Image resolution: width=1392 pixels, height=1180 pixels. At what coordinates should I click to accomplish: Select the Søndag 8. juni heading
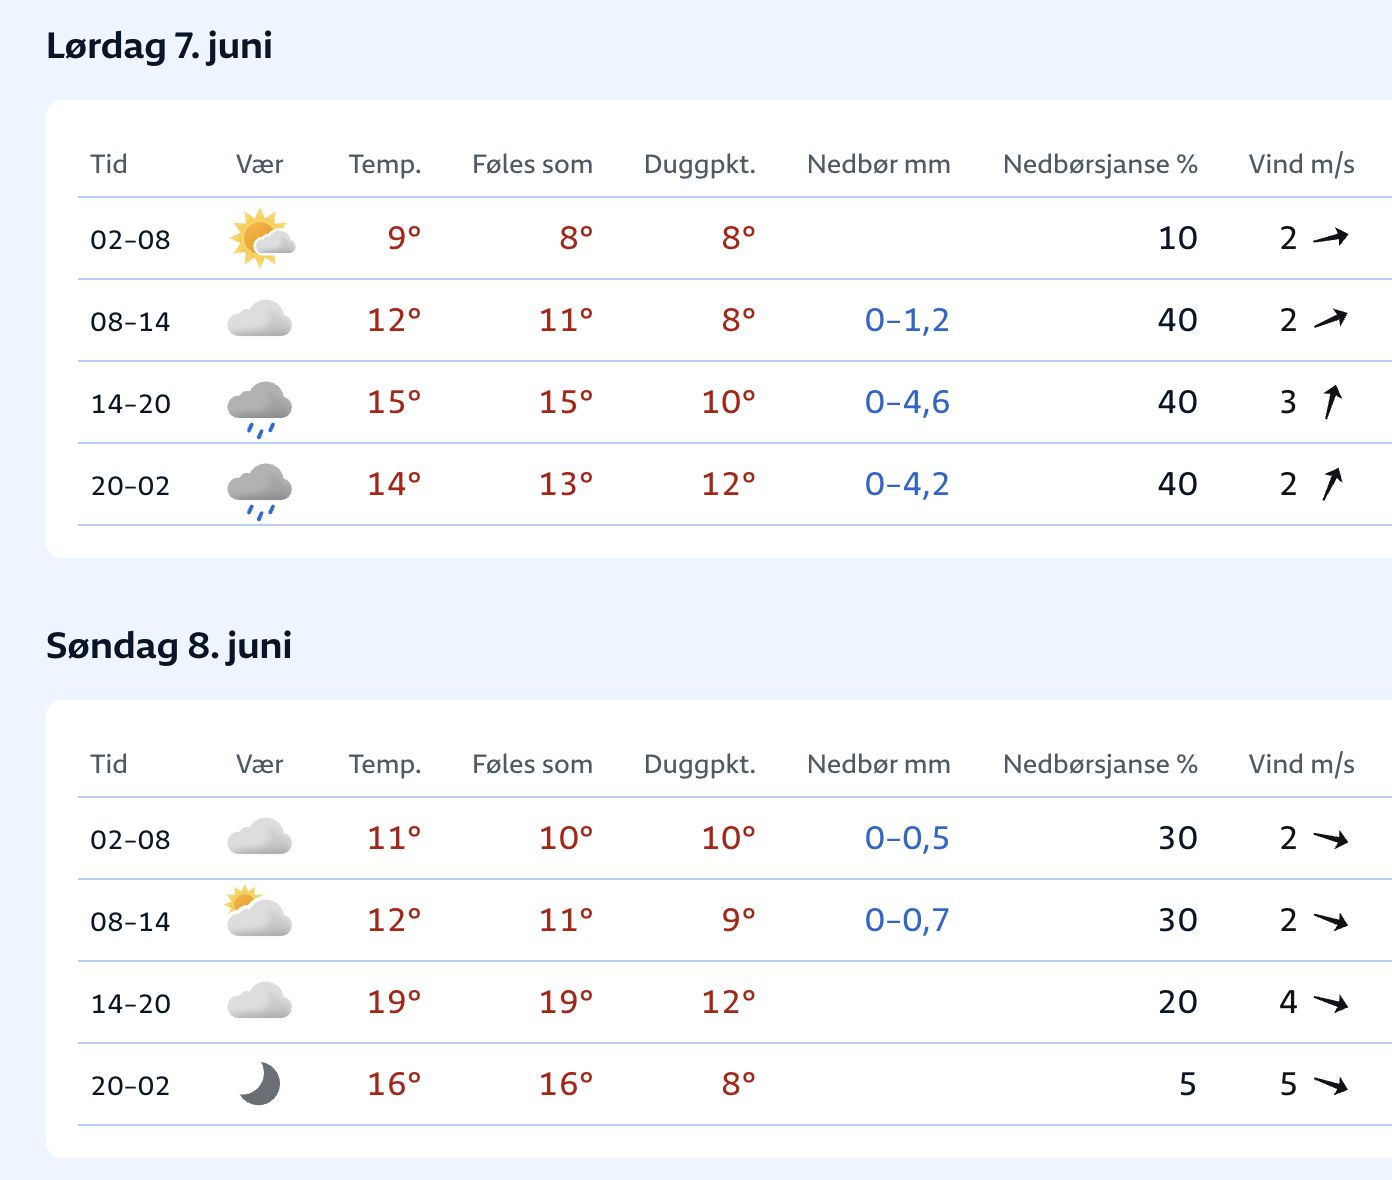tap(169, 646)
